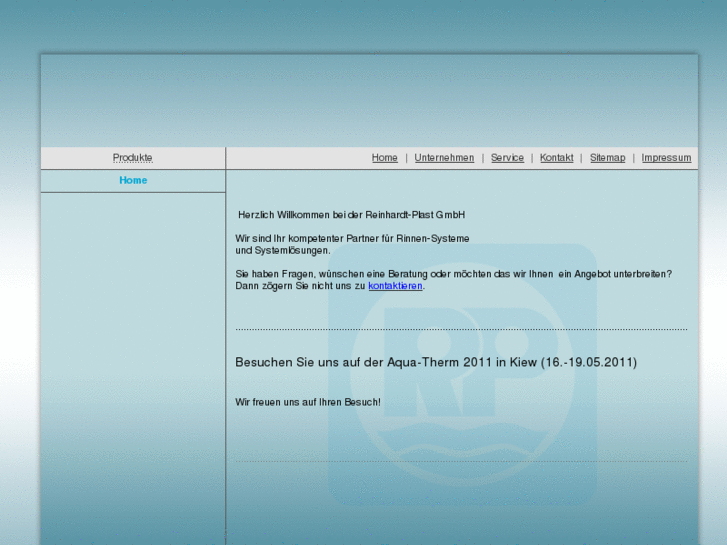Go to Home in the top navigation
Viewport: 727px width, 545px height.
coord(384,158)
